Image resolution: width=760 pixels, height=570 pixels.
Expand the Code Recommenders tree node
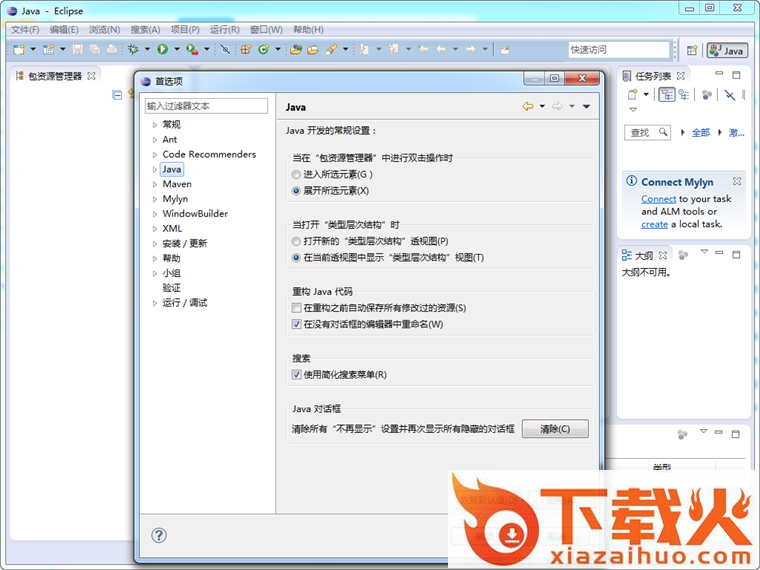coord(155,155)
